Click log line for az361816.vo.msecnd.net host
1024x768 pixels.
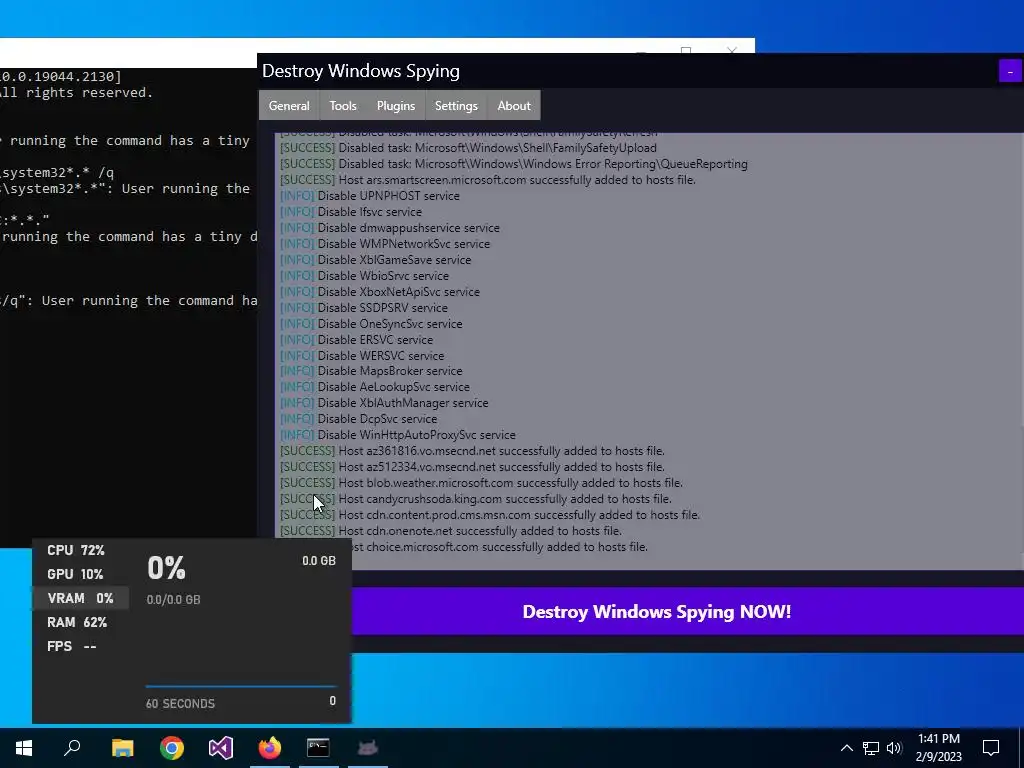(472, 451)
